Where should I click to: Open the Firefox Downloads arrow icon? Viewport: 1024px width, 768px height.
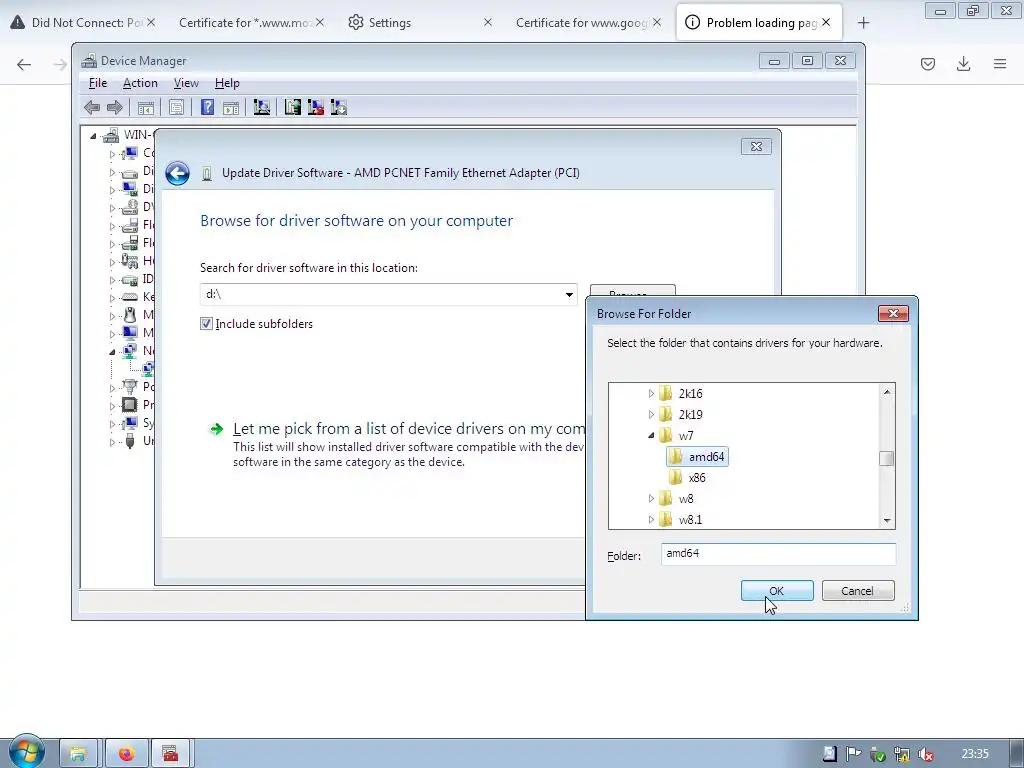coord(963,64)
